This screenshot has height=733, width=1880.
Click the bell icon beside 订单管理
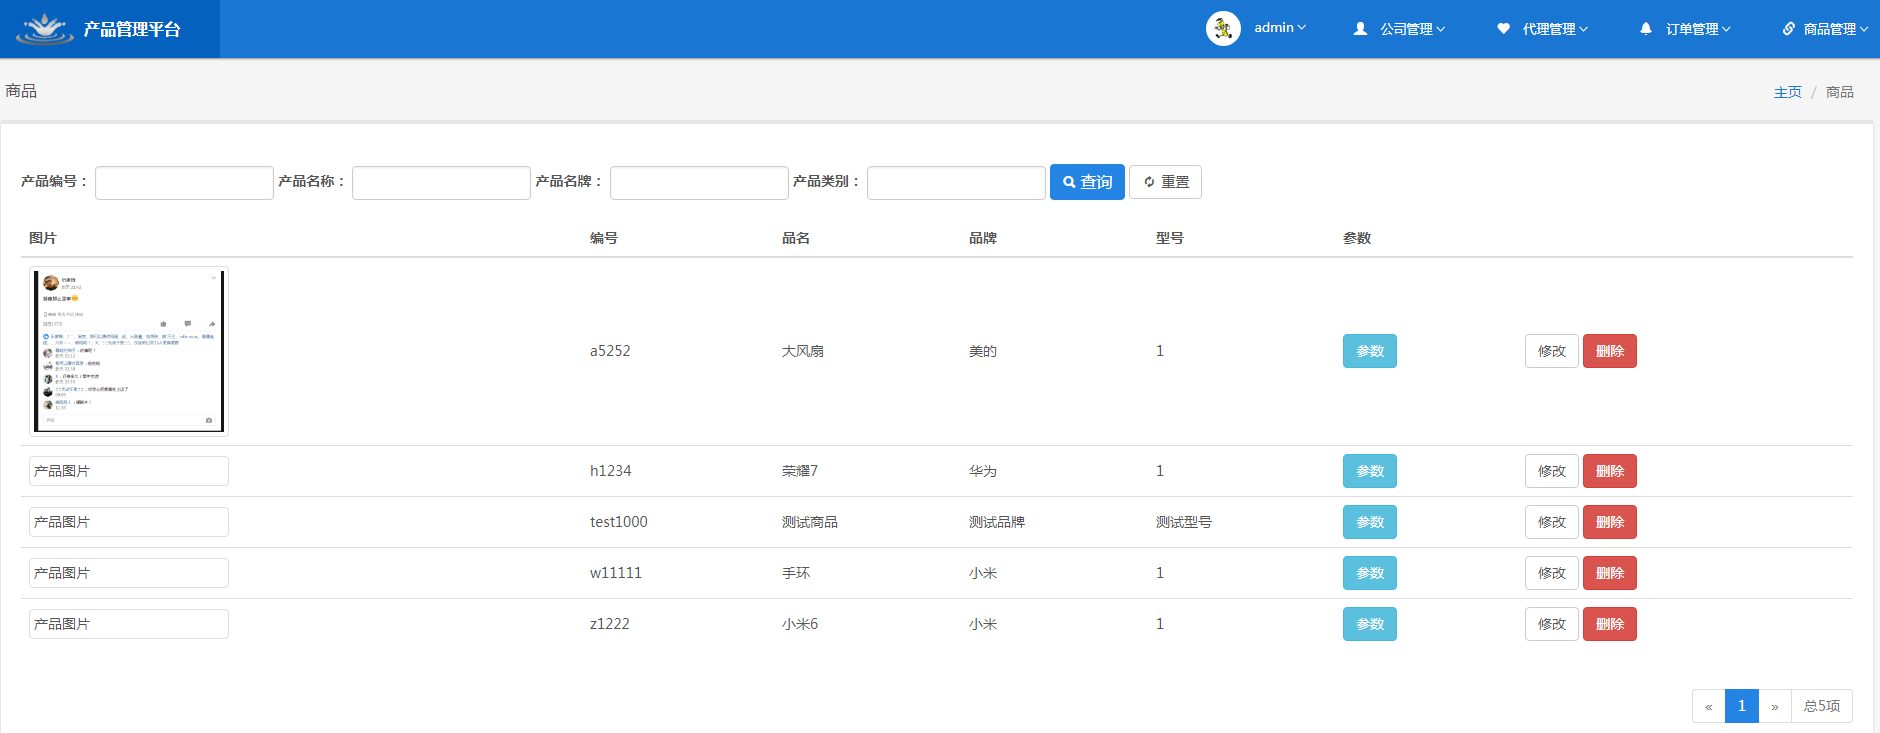point(1646,29)
